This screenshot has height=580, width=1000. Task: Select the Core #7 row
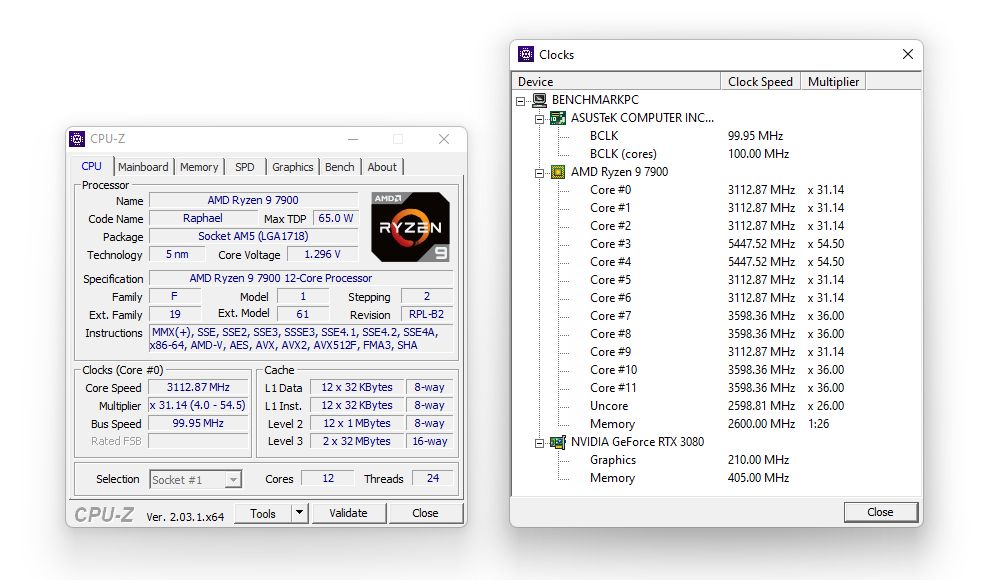(x=717, y=315)
